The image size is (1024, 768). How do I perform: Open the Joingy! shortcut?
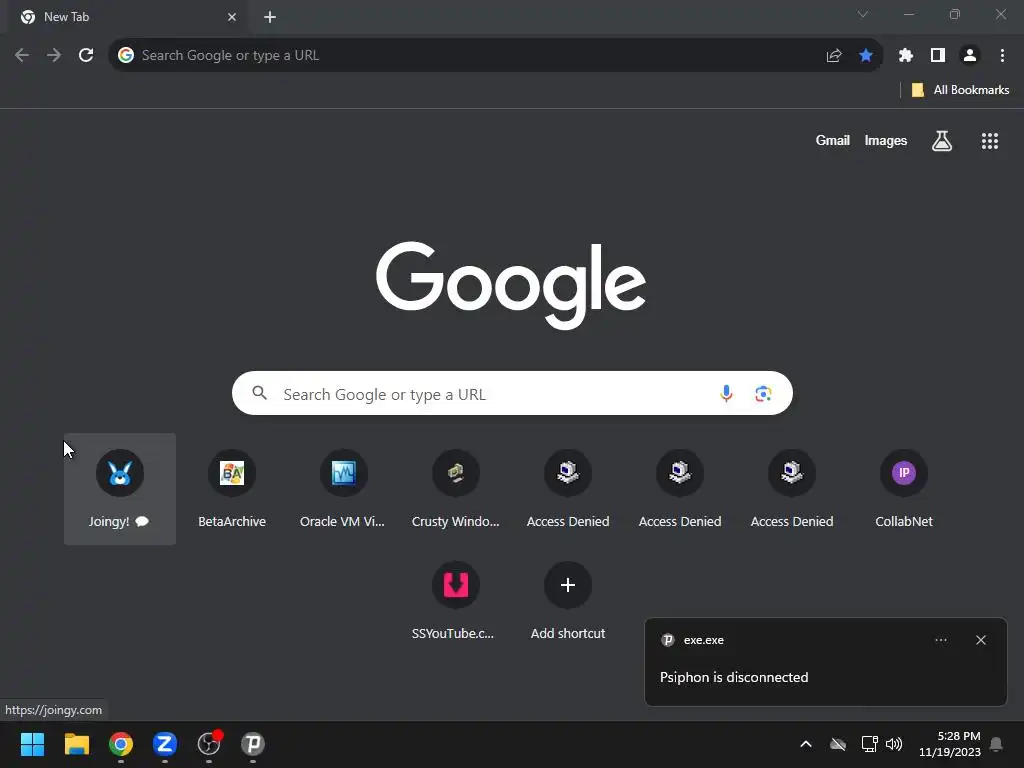pyautogui.click(x=120, y=488)
